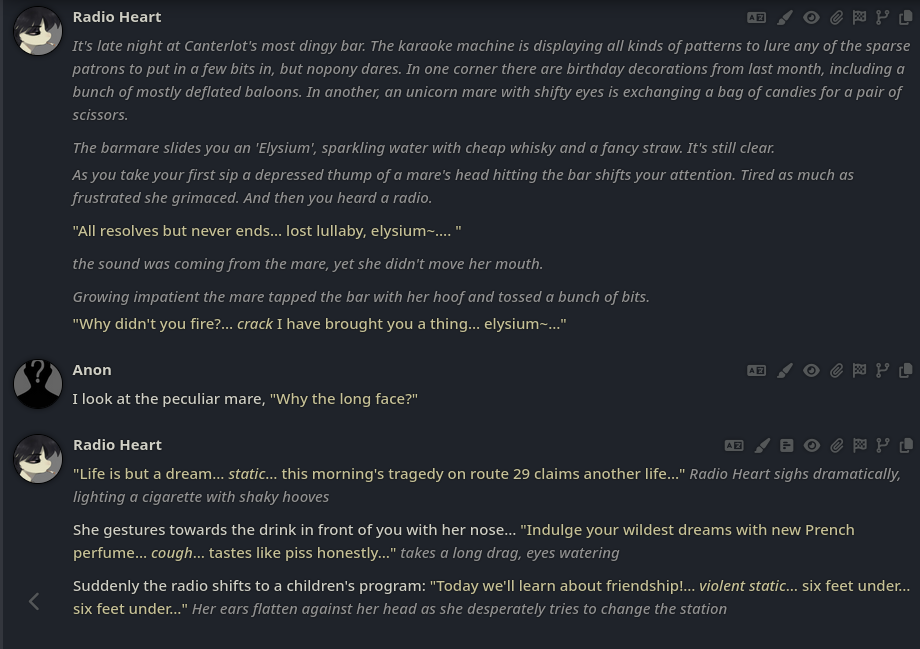This screenshot has width=920, height=649.
Task: Translate the first Radio Heart message
Action: click(x=756, y=17)
